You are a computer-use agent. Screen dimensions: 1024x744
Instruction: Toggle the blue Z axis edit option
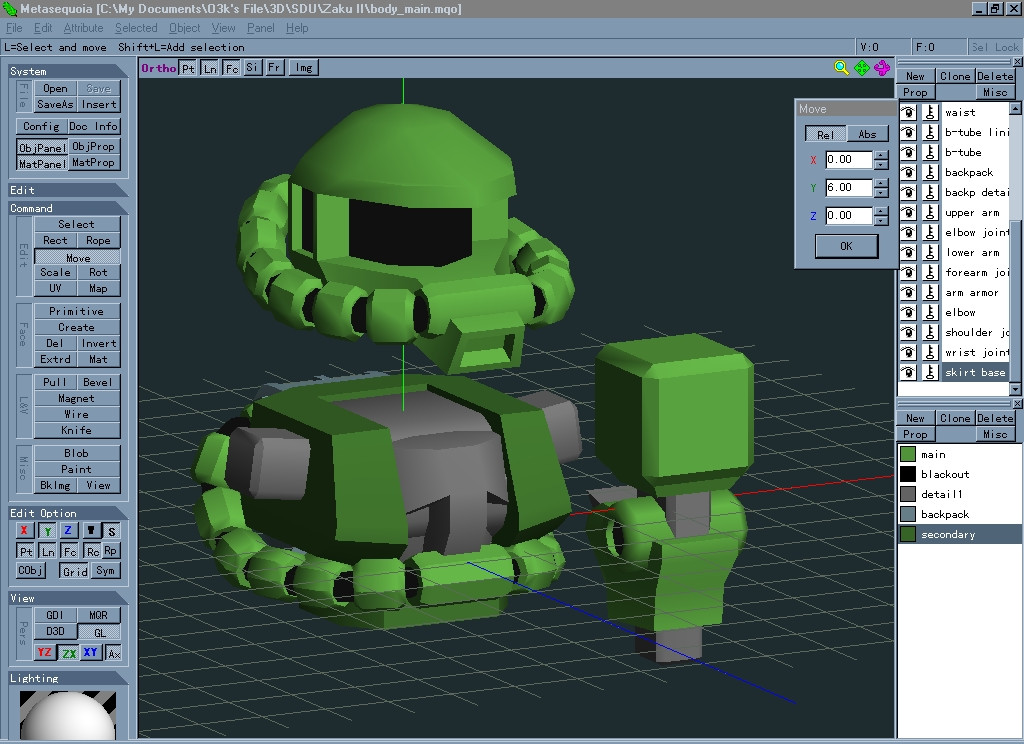point(68,530)
